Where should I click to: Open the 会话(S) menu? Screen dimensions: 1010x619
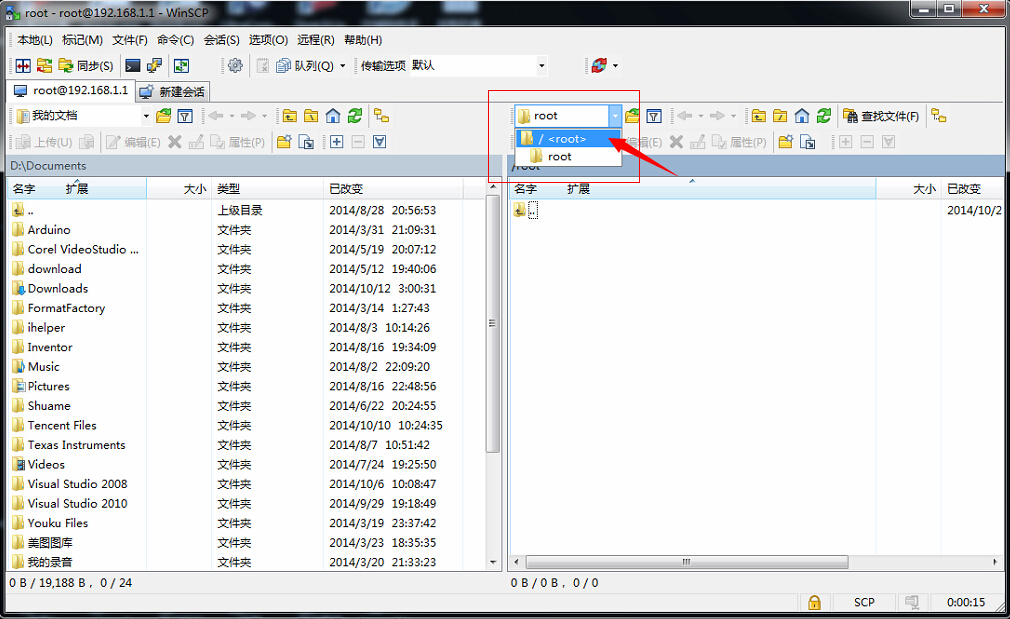222,40
